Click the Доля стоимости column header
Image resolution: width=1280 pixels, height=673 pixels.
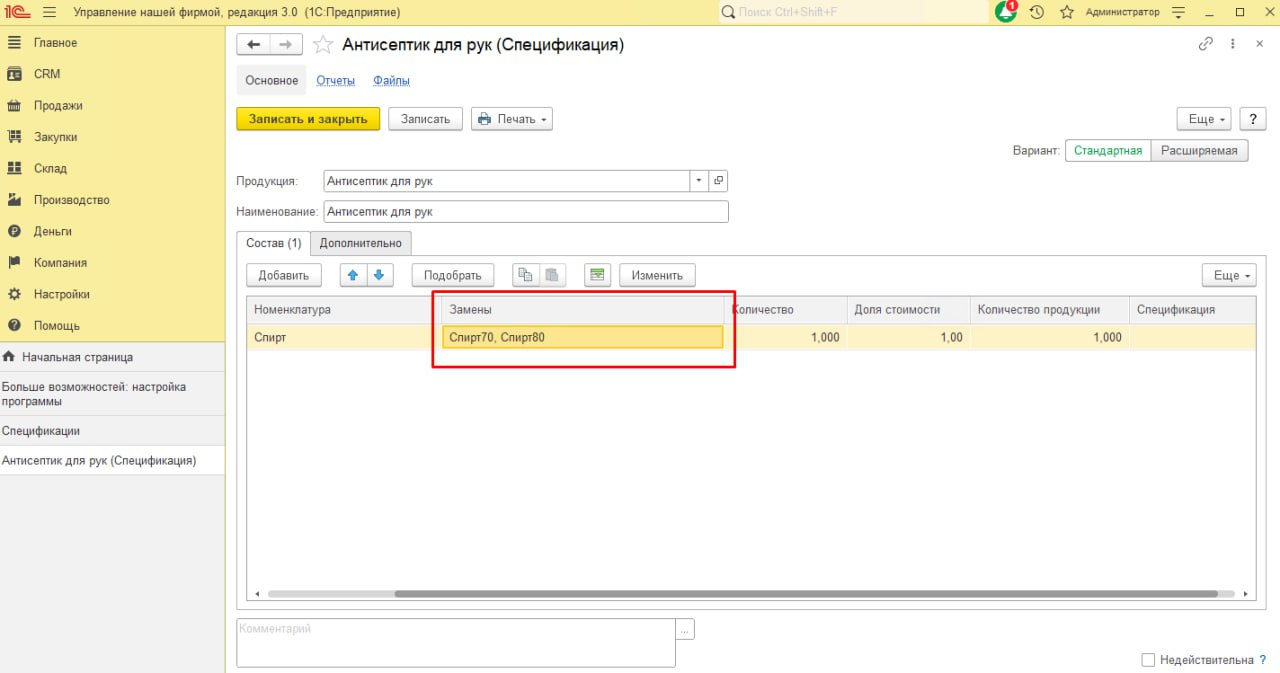point(908,310)
